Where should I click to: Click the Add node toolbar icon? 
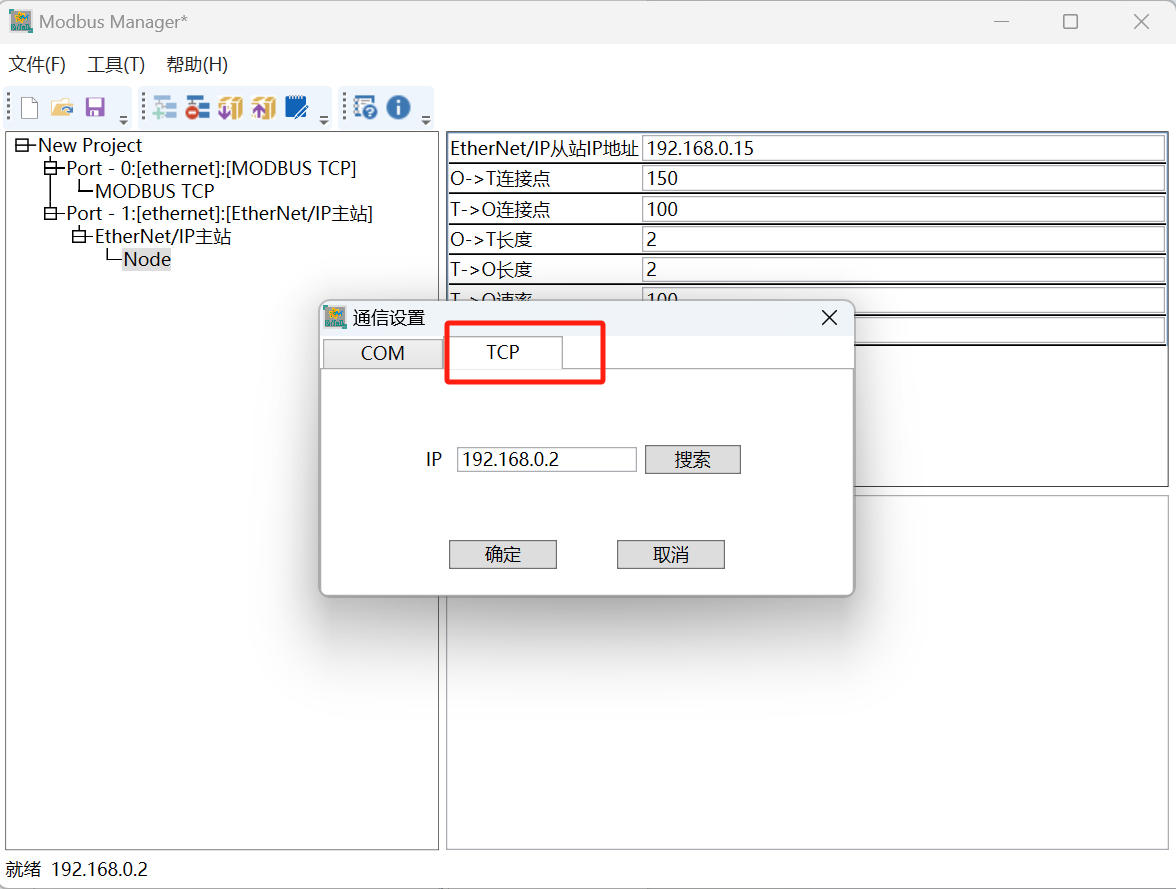pos(164,108)
